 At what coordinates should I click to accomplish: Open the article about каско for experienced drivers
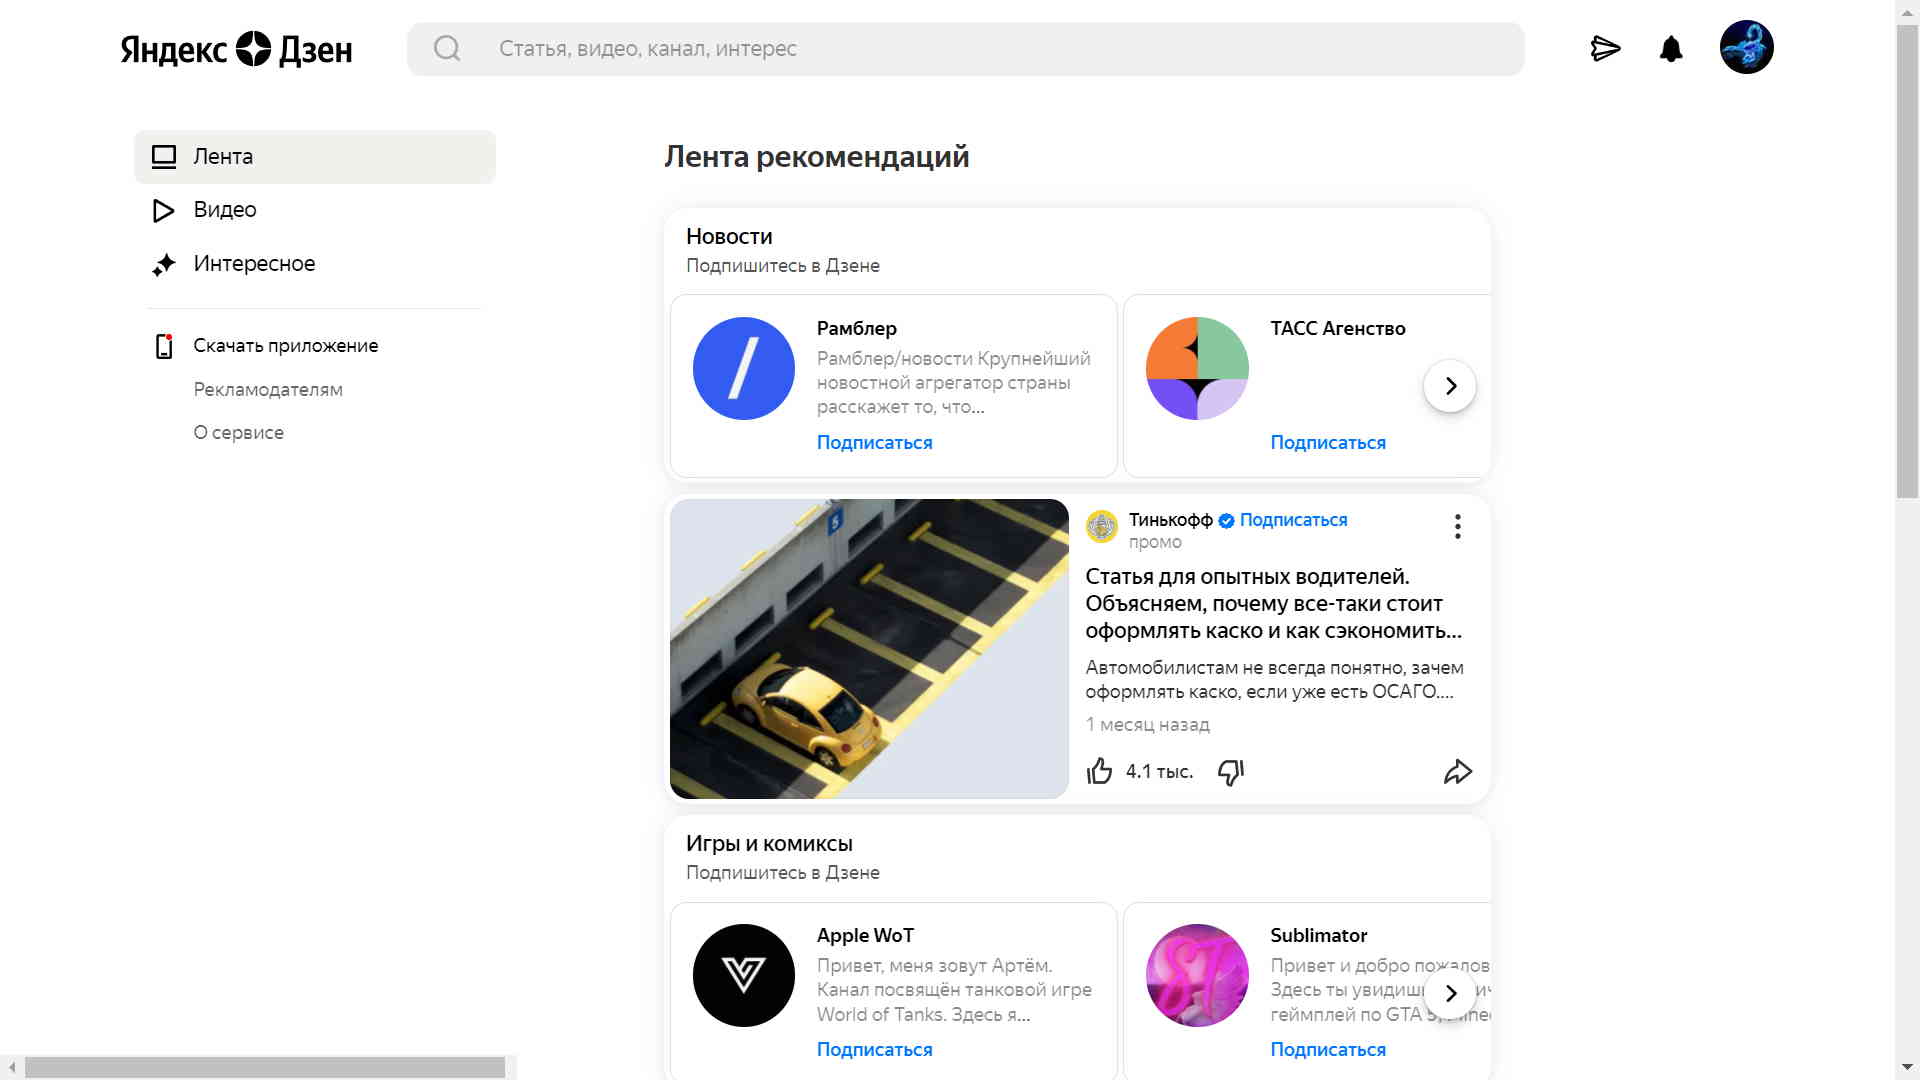tap(1273, 604)
